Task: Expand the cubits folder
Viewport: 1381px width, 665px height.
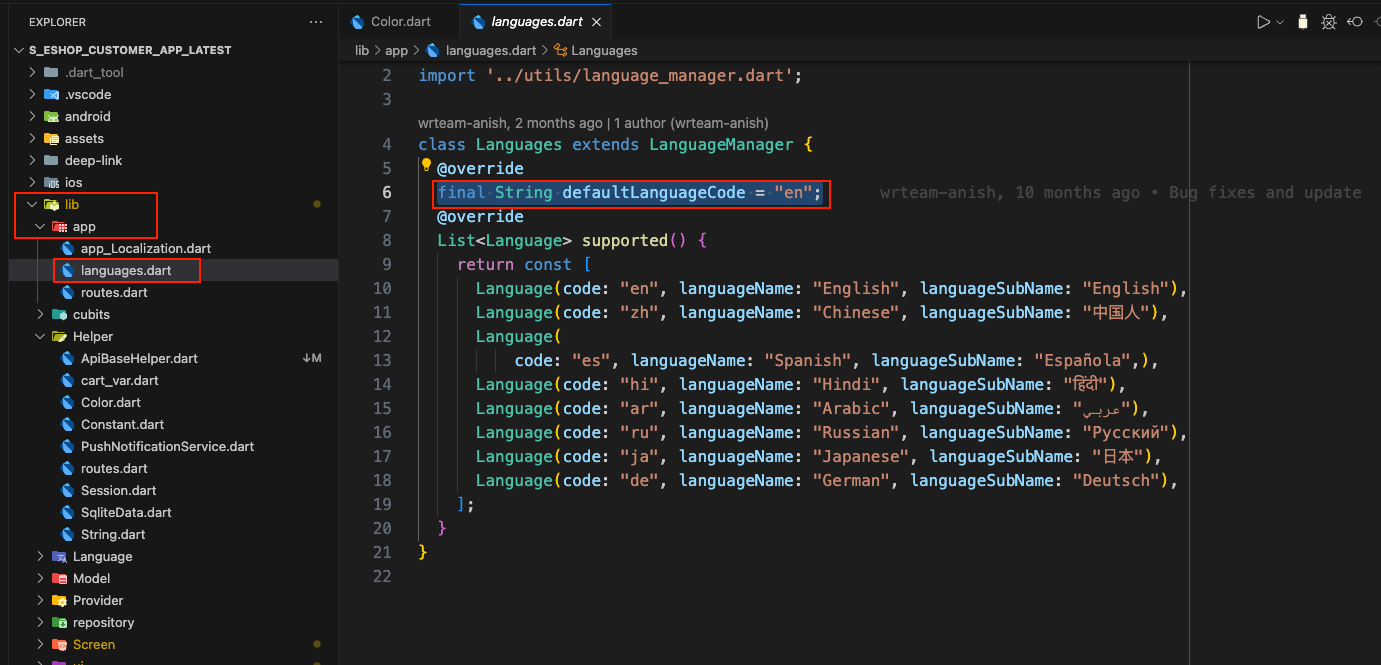Action: 91,315
